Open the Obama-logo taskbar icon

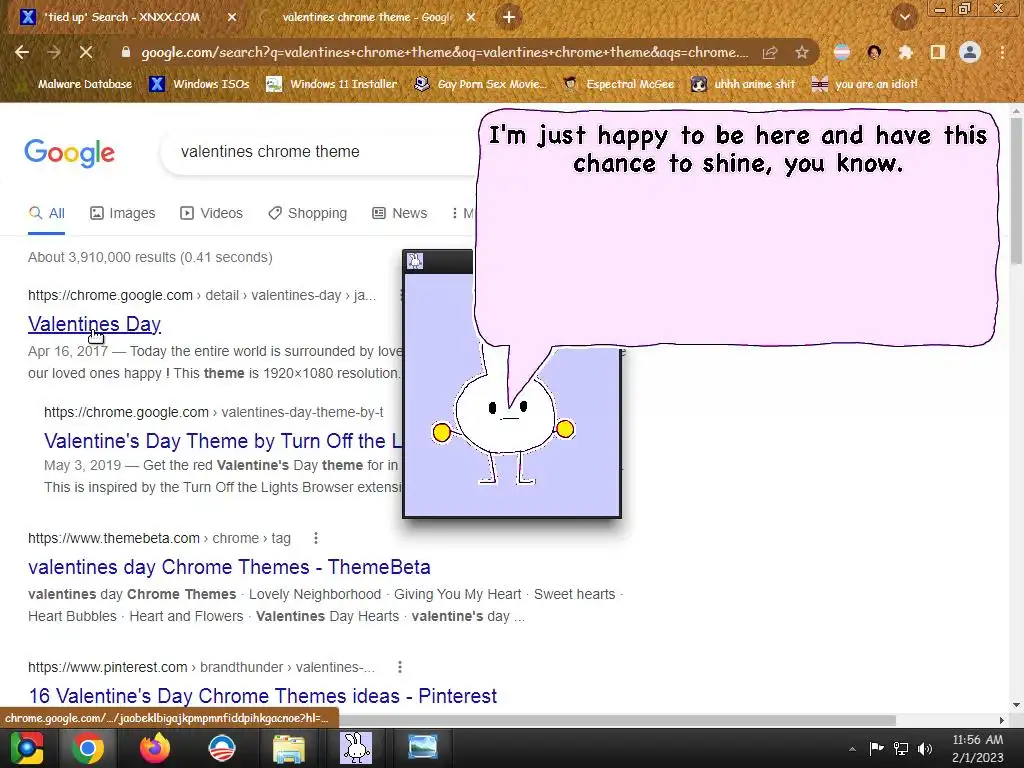(x=221, y=748)
